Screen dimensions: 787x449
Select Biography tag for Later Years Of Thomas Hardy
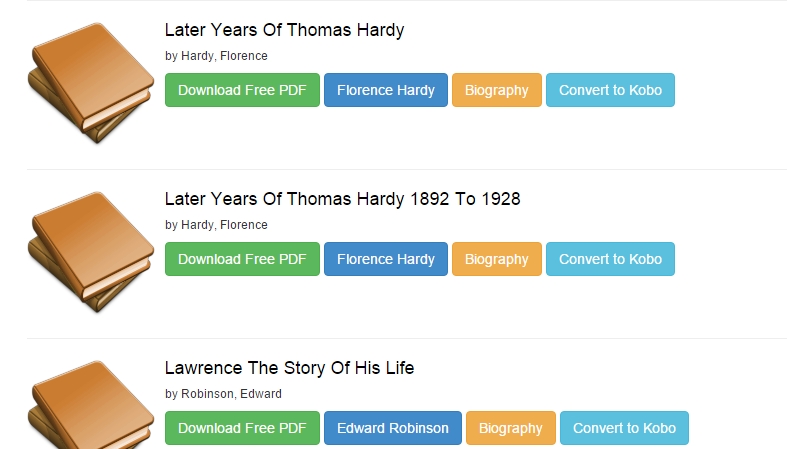click(497, 90)
